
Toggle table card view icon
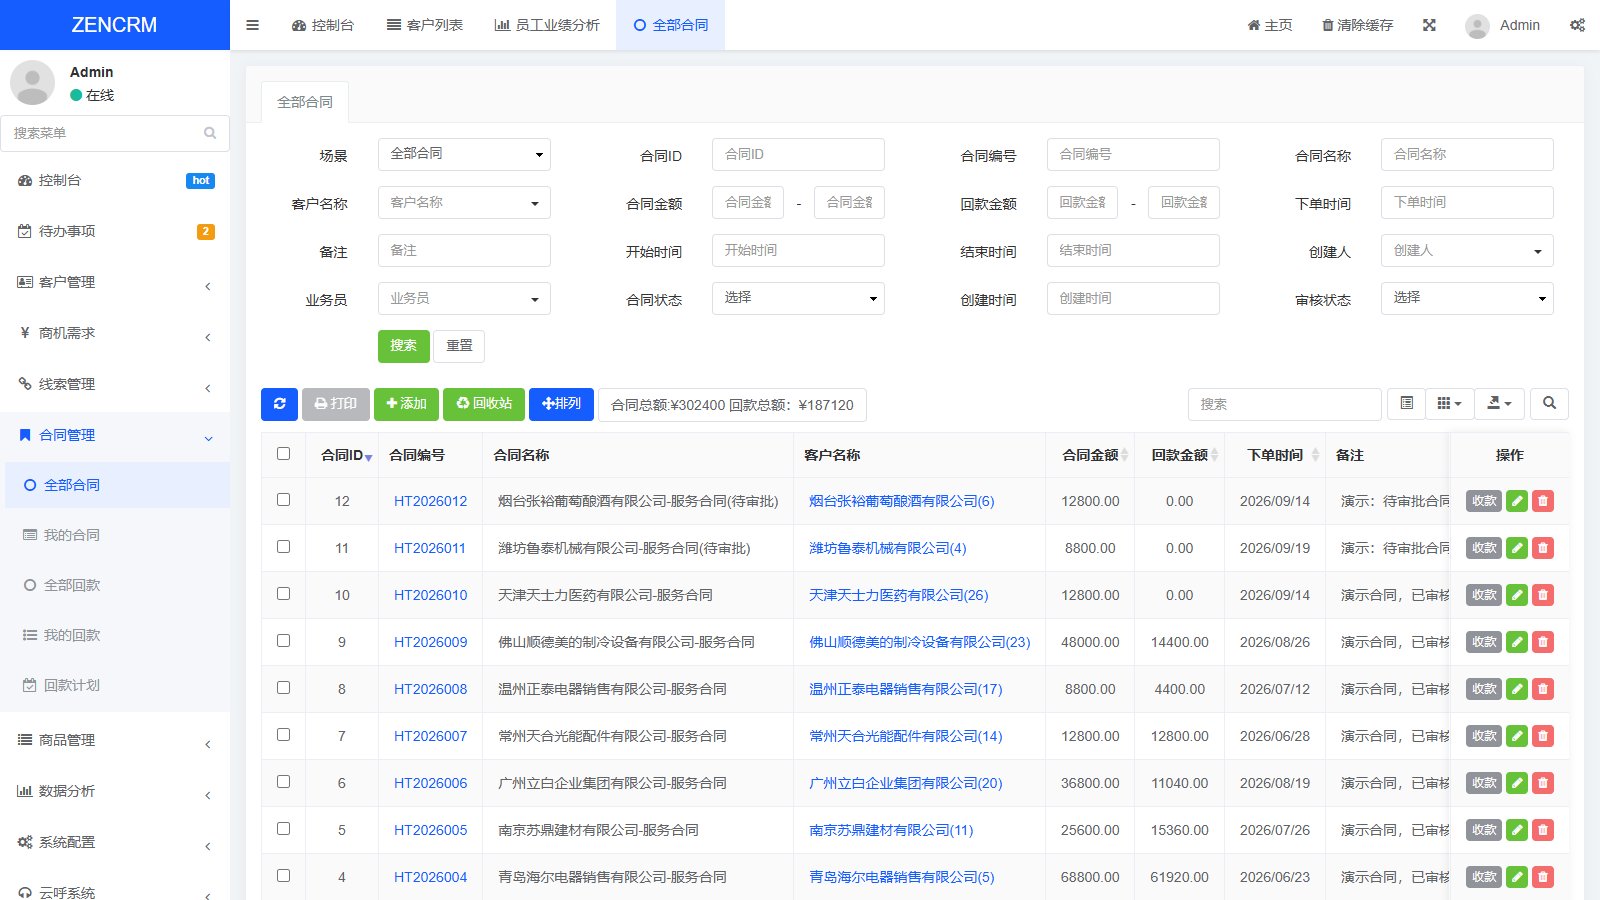1406,404
